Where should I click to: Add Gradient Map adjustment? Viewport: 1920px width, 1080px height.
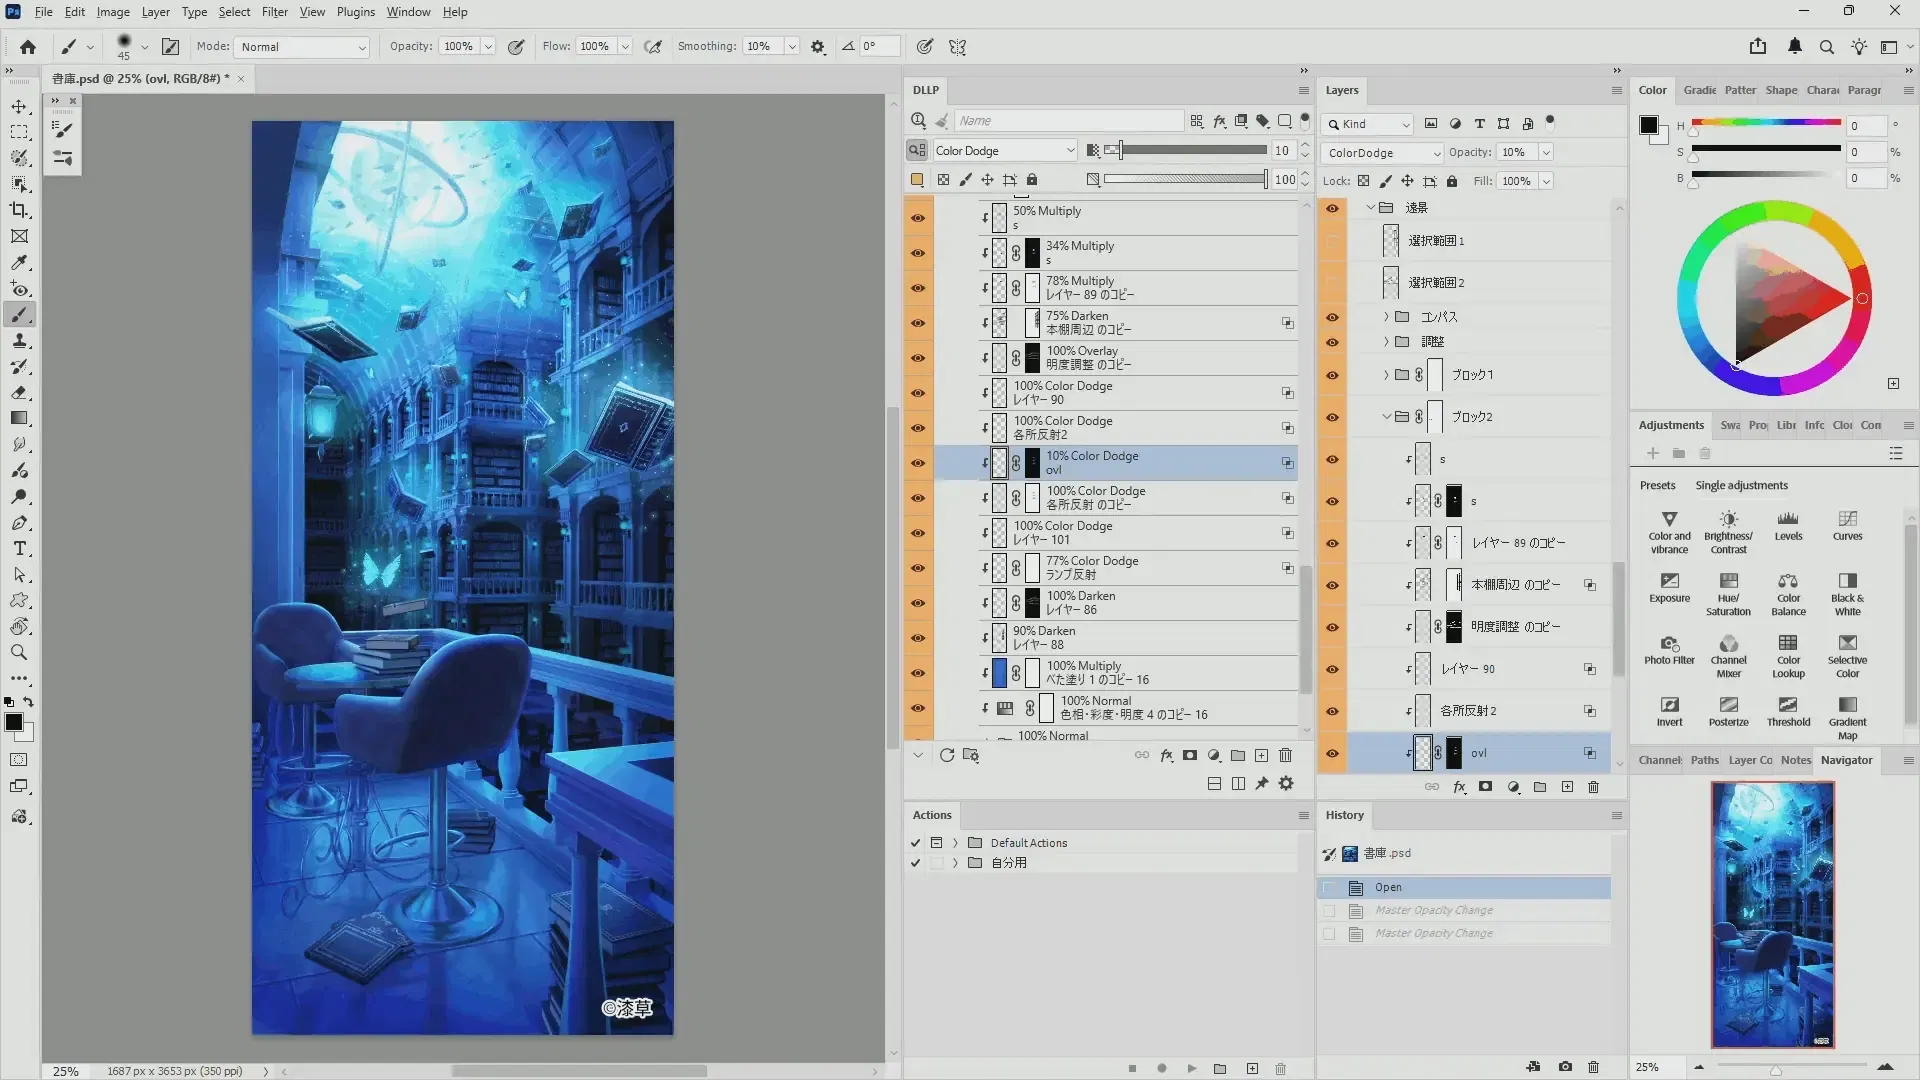(1847, 718)
